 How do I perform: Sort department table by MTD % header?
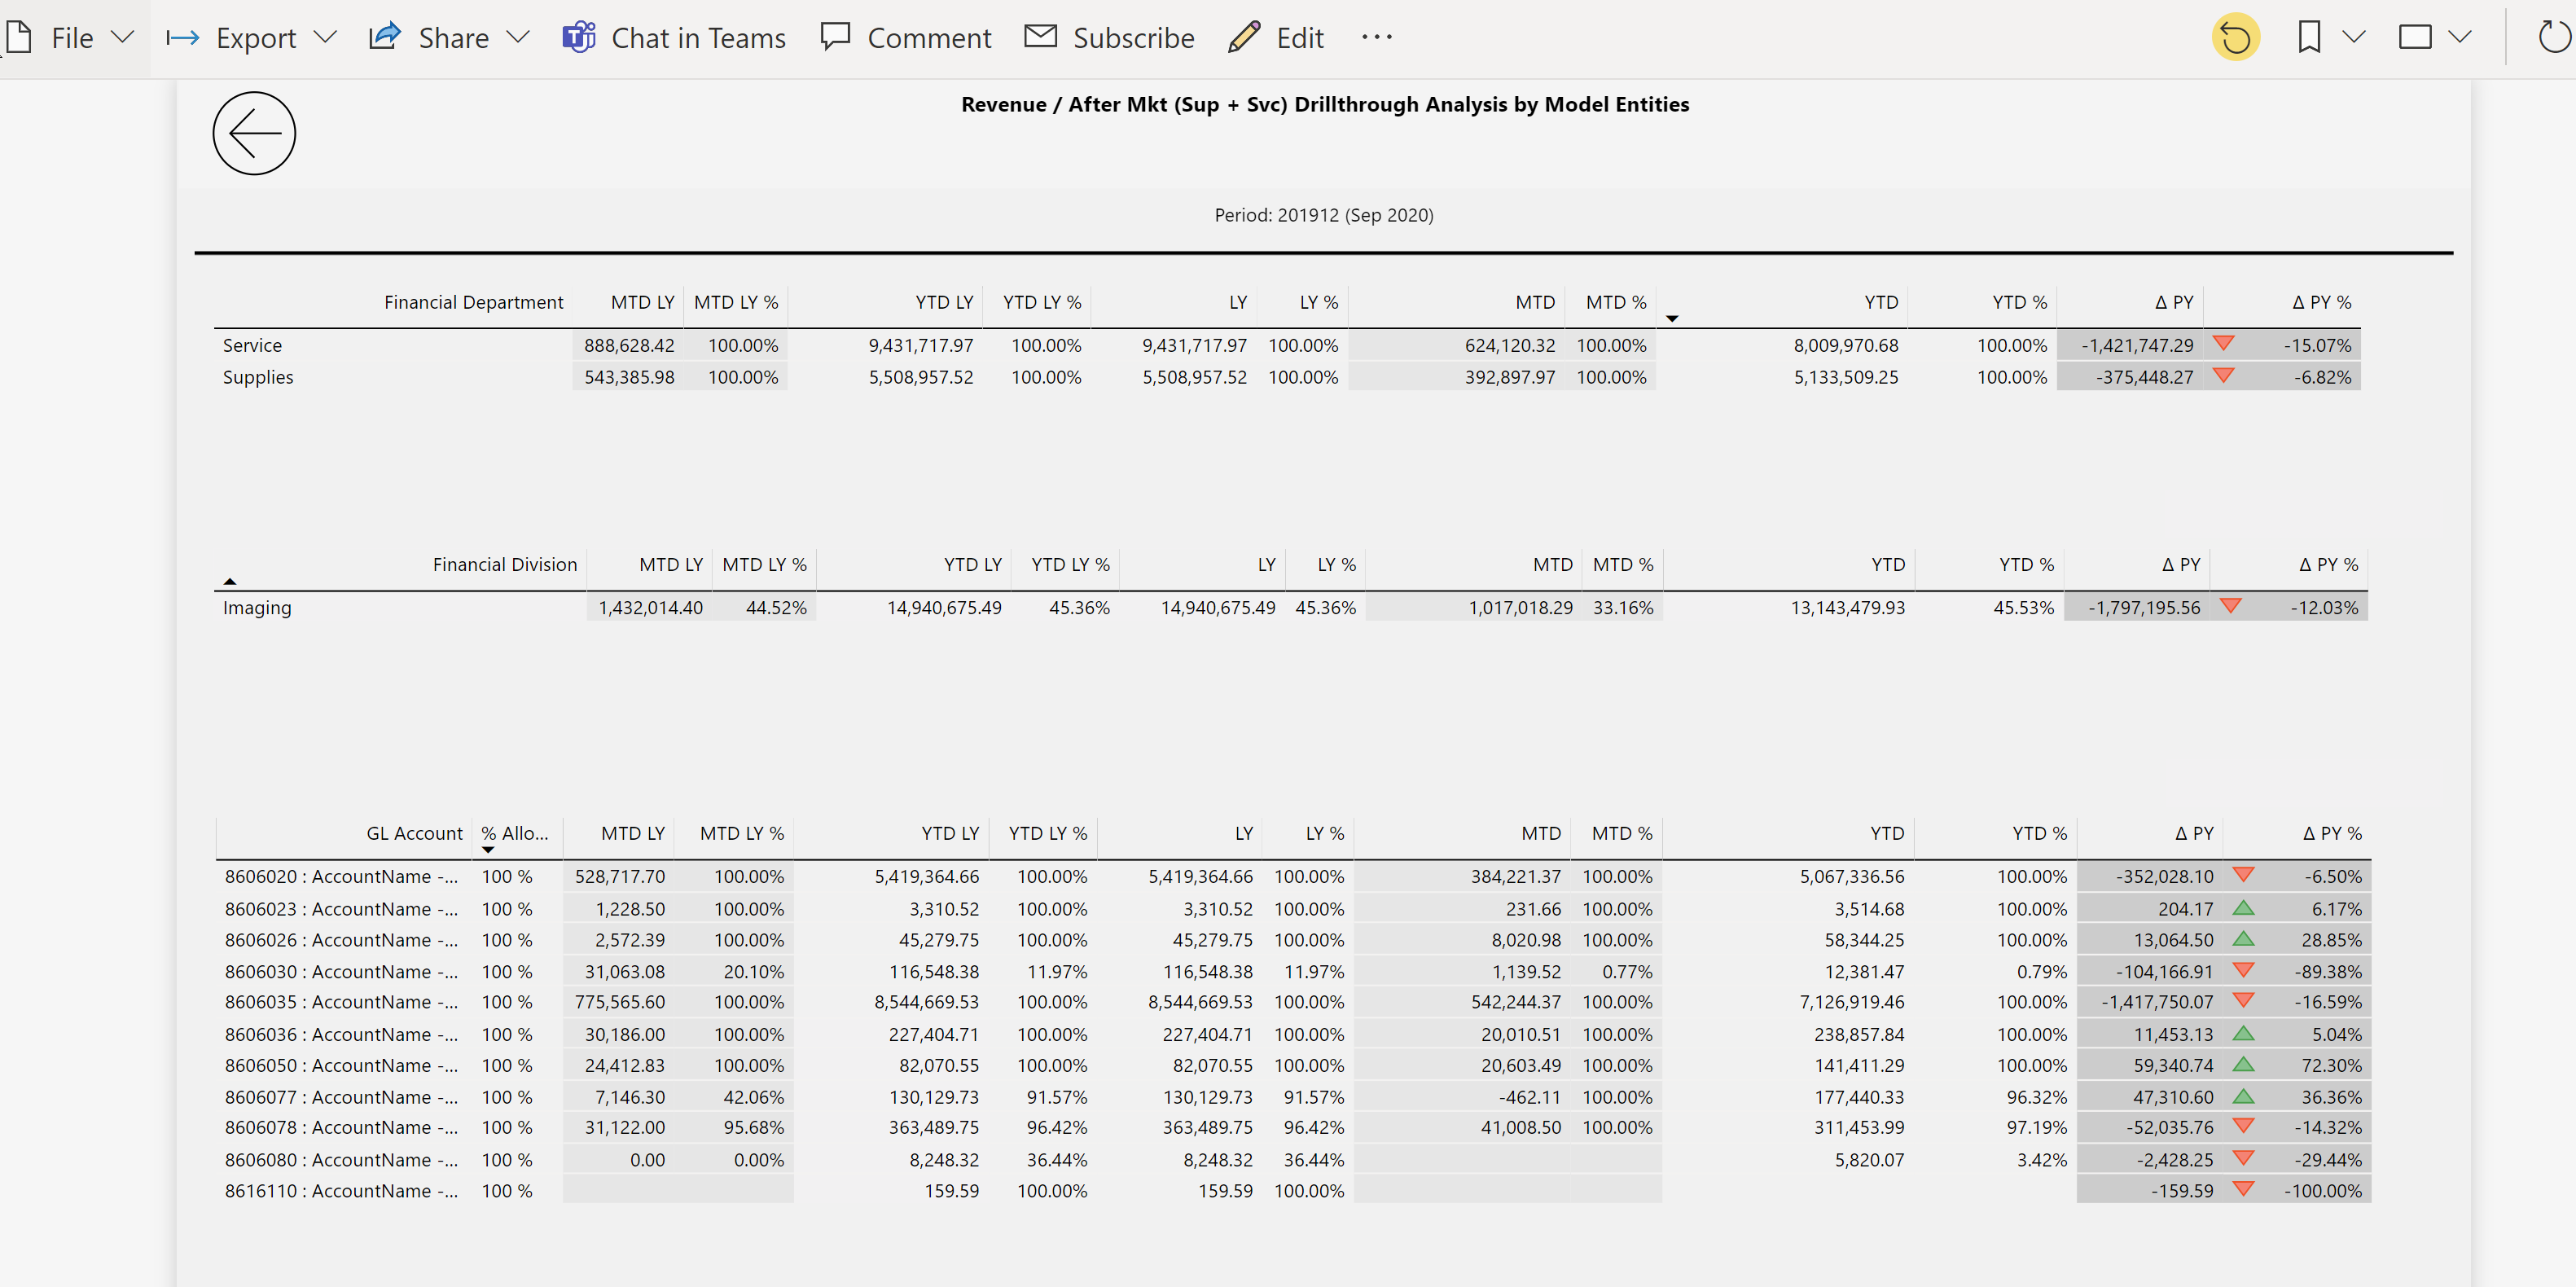1616,302
